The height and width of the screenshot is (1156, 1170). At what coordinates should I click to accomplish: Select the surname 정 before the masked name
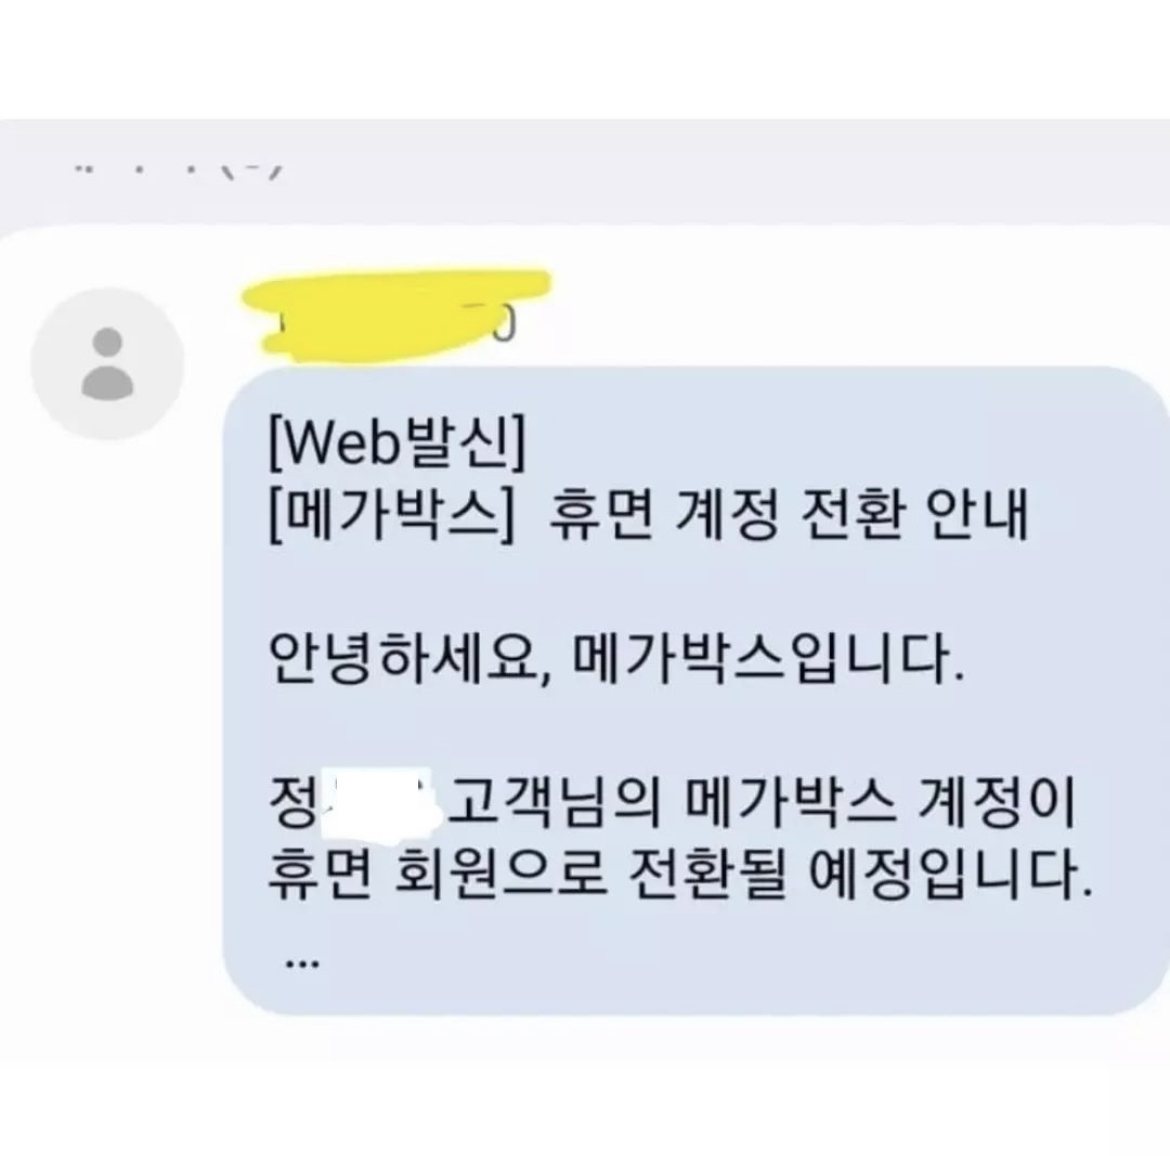click(293, 804)
